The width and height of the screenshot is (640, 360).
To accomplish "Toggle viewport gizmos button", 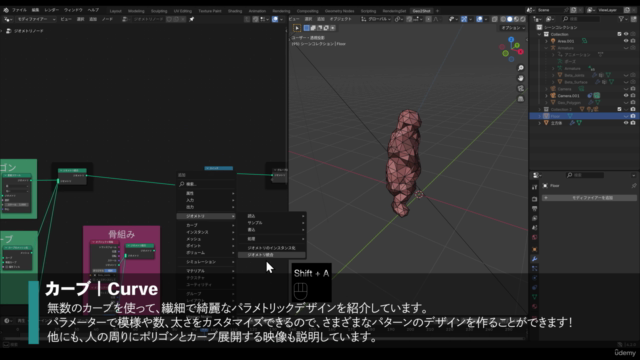I will [464, 19].
